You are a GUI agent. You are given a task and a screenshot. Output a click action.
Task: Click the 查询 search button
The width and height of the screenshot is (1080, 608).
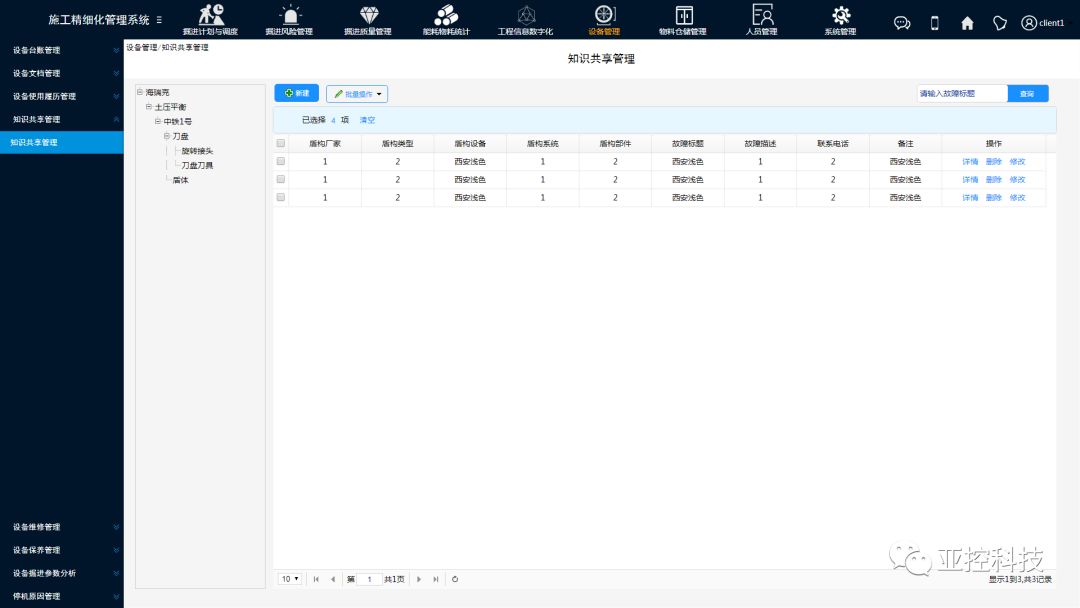click(1028, 94)
